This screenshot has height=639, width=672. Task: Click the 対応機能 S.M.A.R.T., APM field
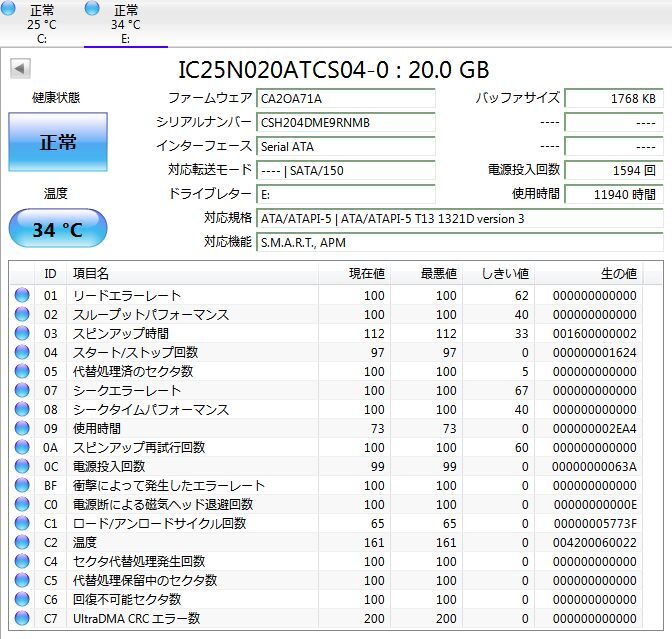point(458,242)
